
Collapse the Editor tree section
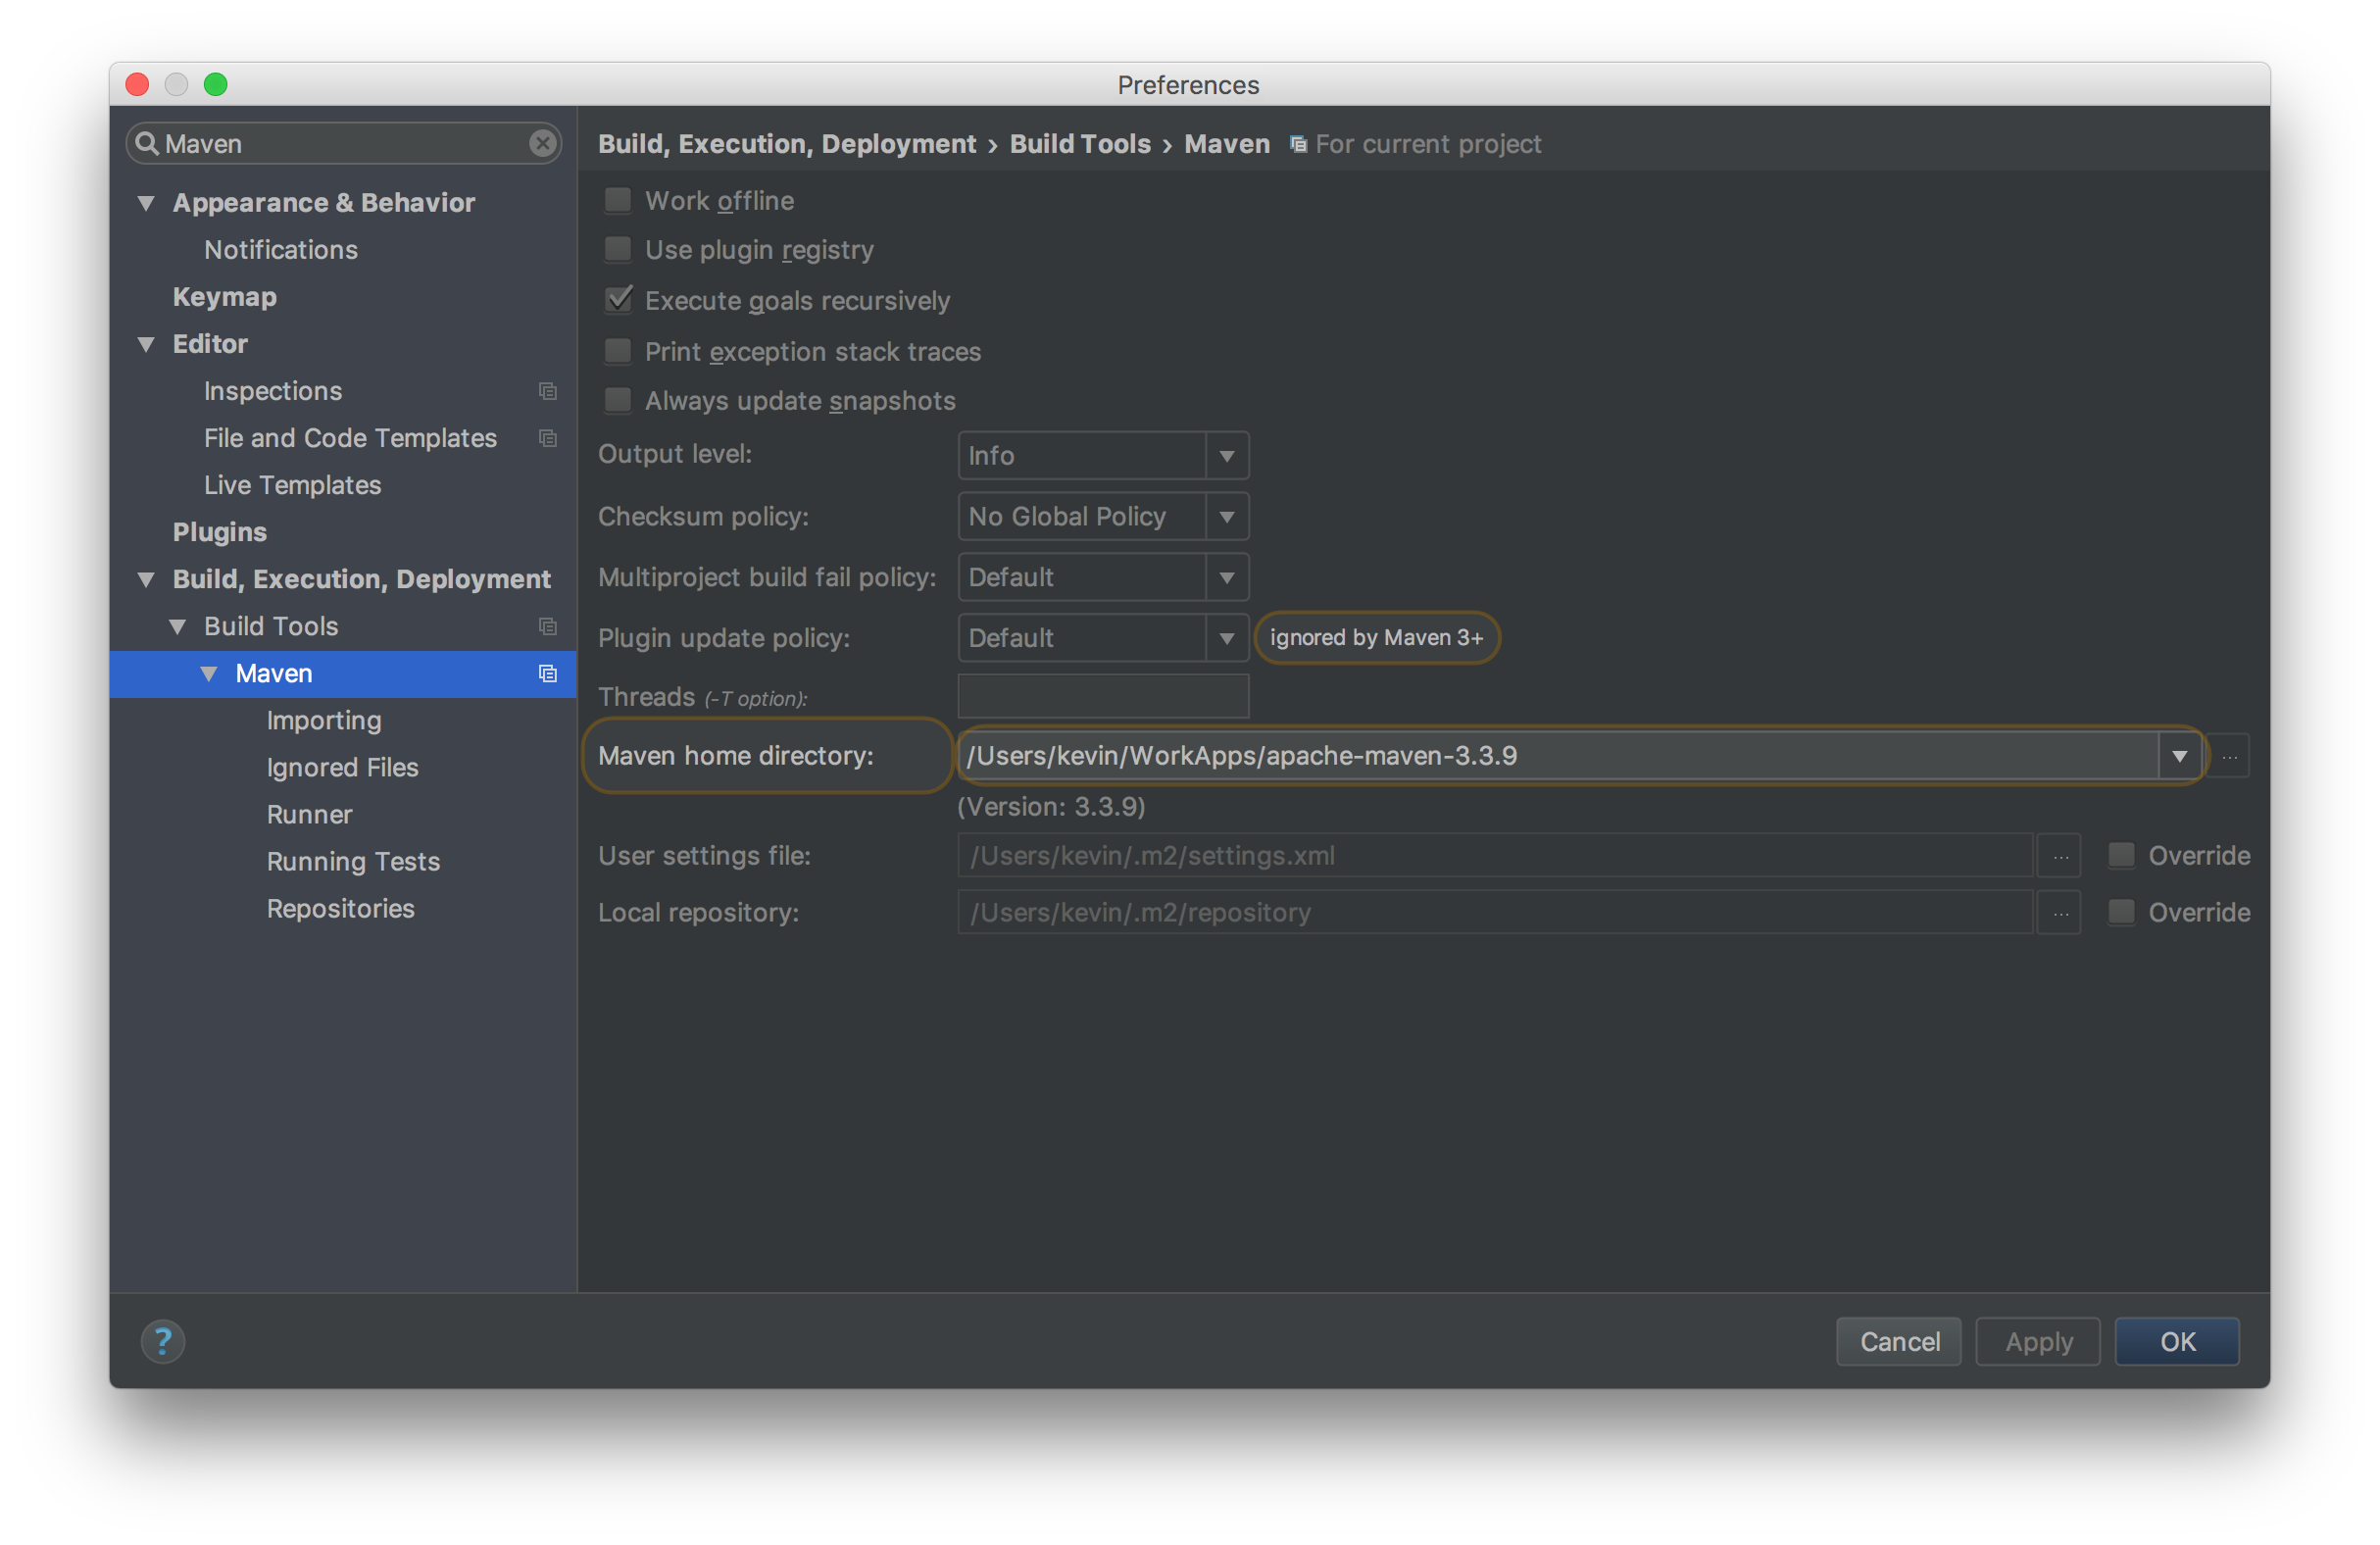click(x=146, y=344)
